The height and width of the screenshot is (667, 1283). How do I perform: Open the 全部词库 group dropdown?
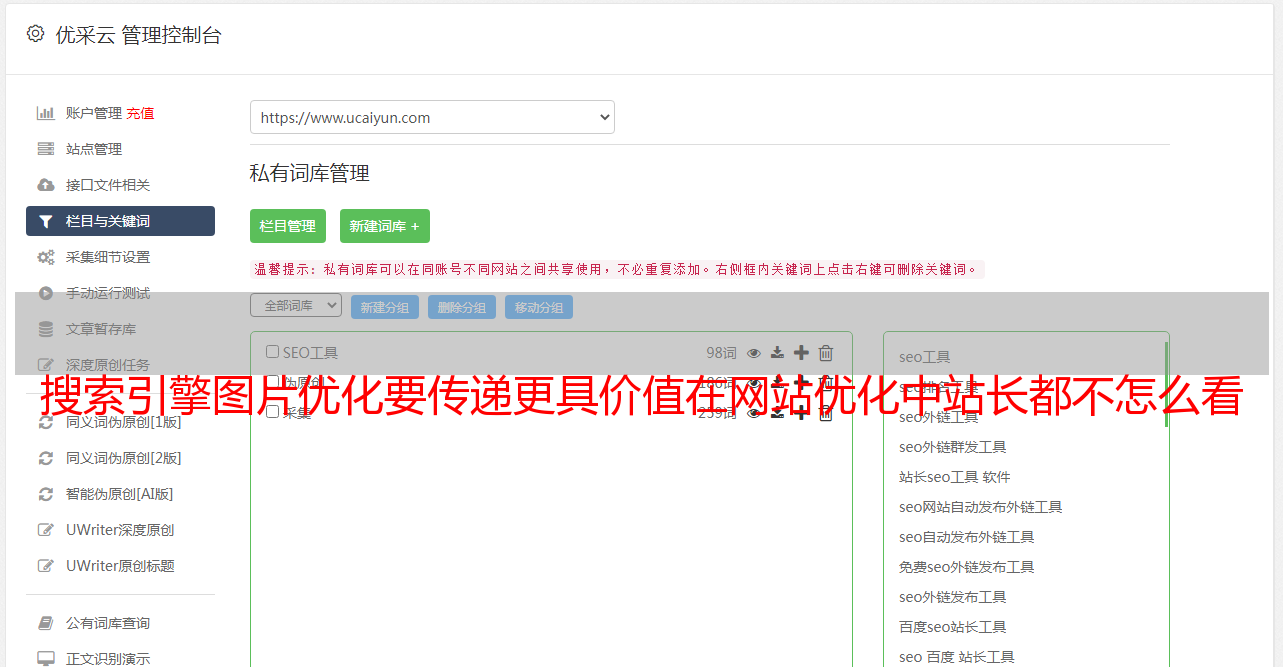click(296, 306)
